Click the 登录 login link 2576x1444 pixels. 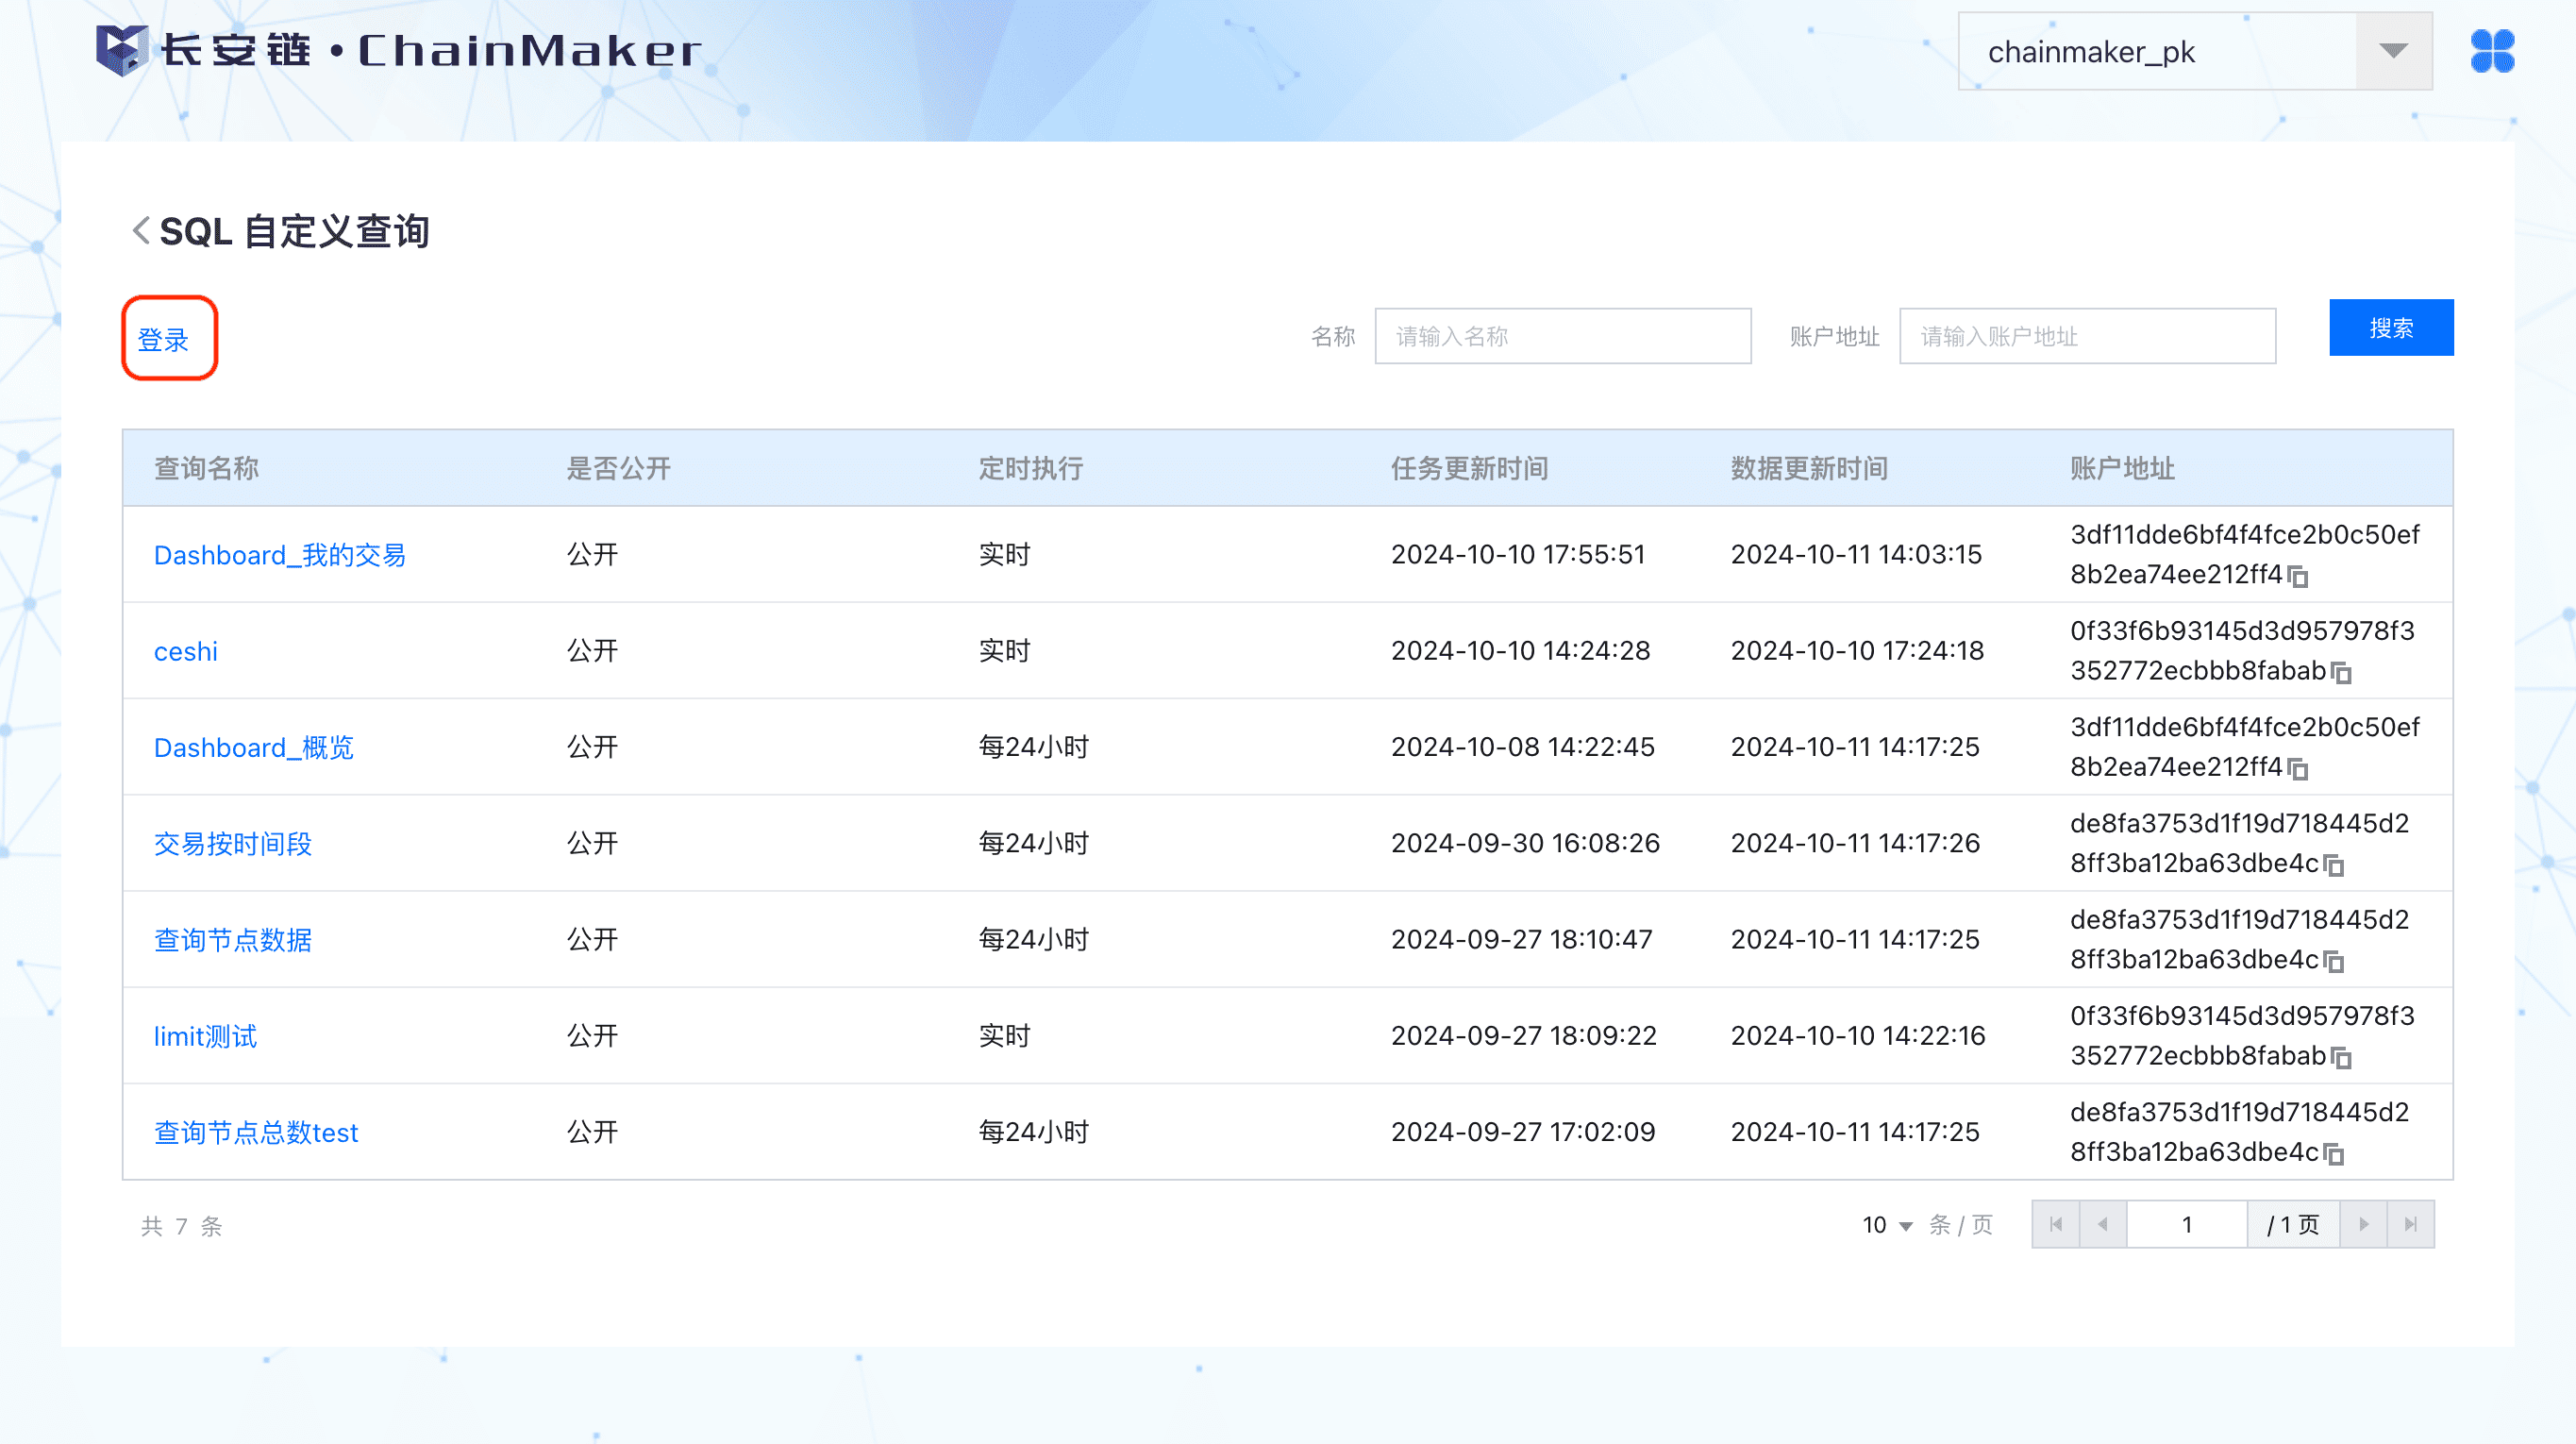(163, 340)
